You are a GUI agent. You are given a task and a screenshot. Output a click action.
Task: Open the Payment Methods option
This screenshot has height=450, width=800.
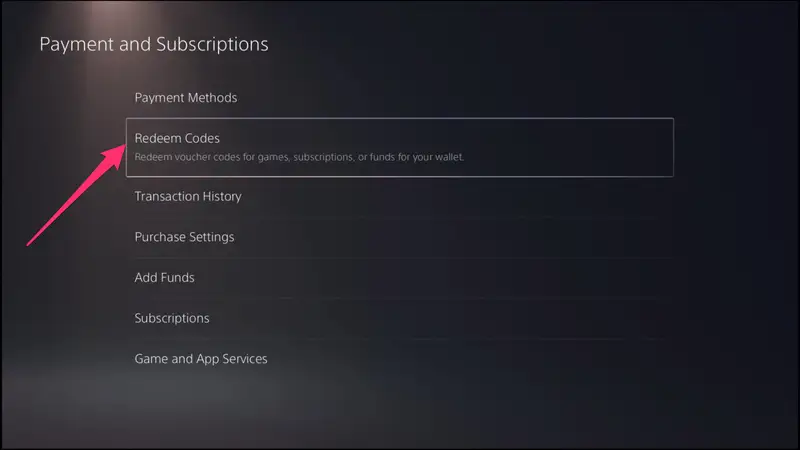pyautogui.click(x=186, y=97)
